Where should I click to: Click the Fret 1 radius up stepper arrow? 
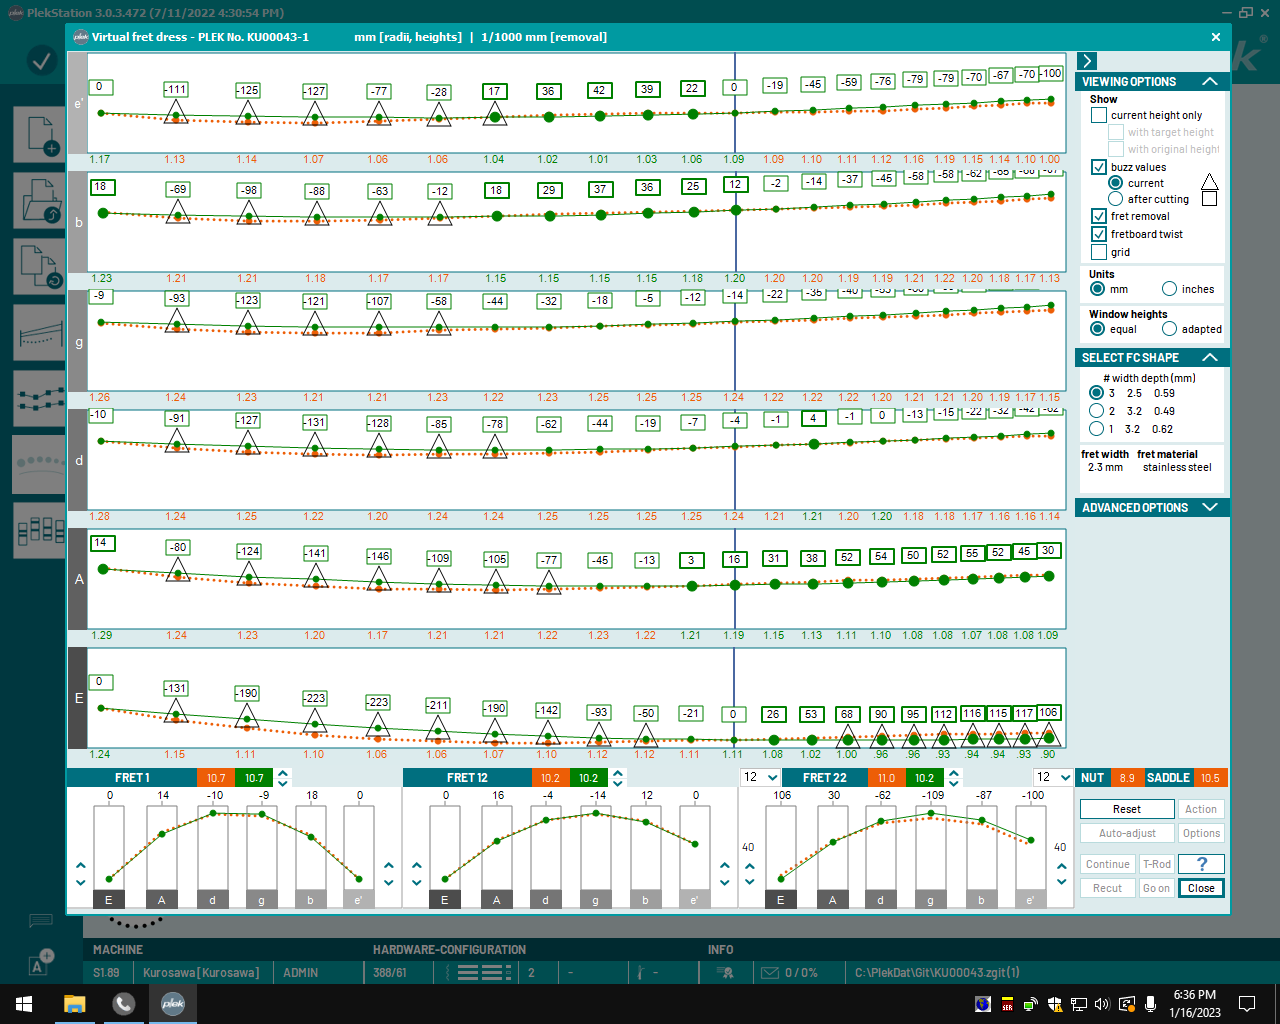[283, 773]
